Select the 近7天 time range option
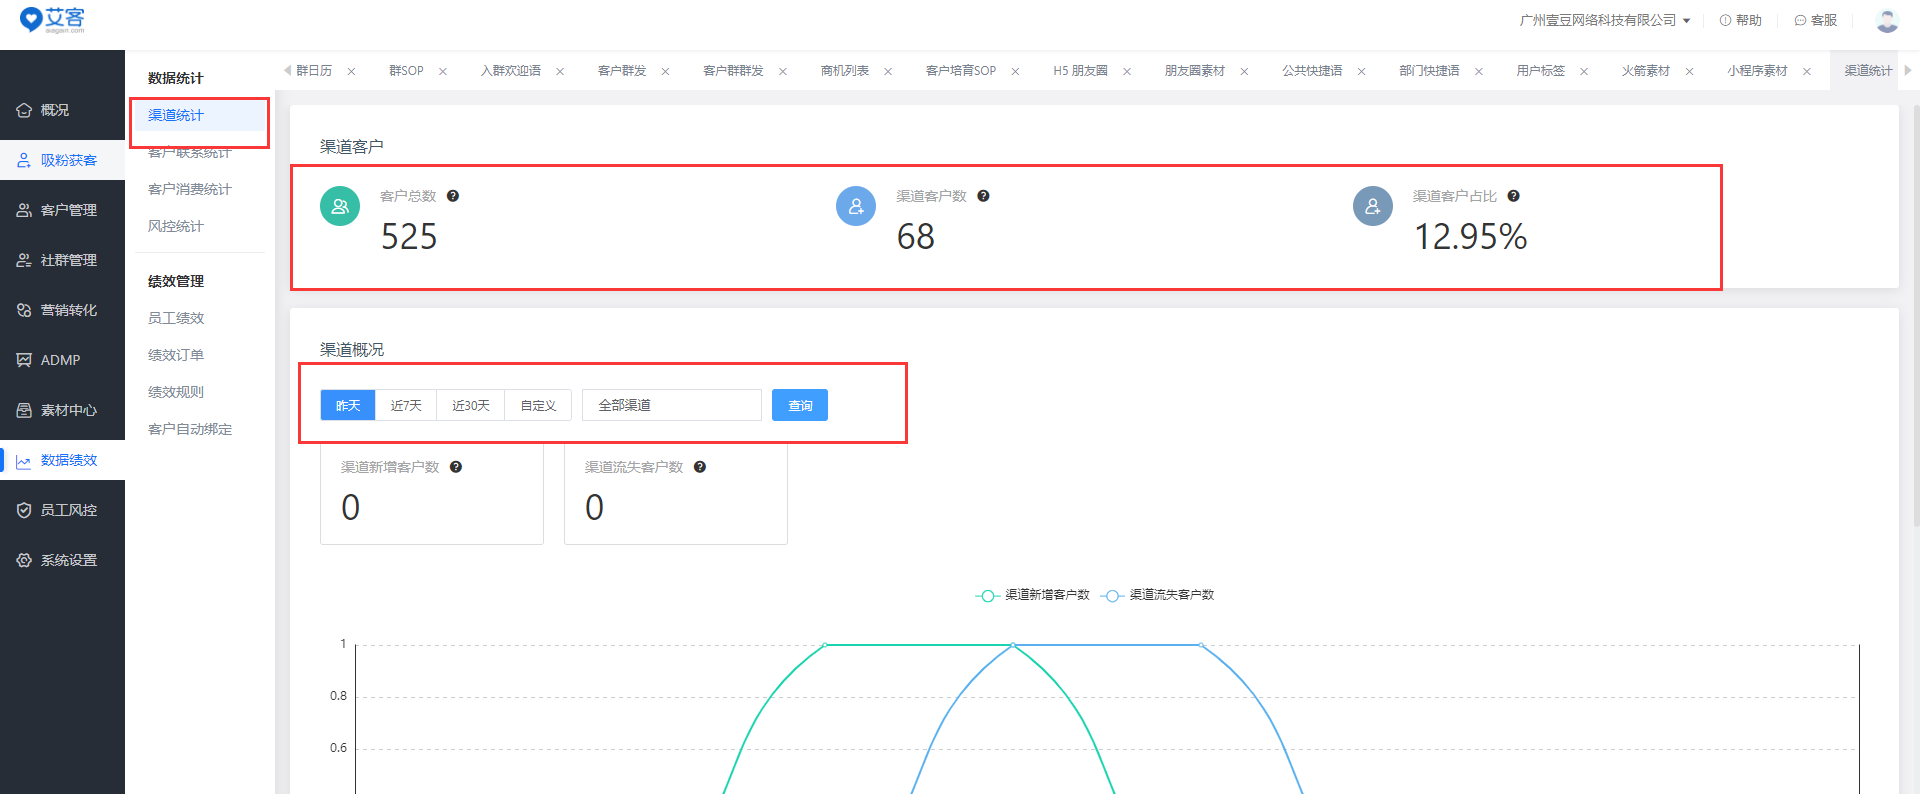 tap(406, 405)
